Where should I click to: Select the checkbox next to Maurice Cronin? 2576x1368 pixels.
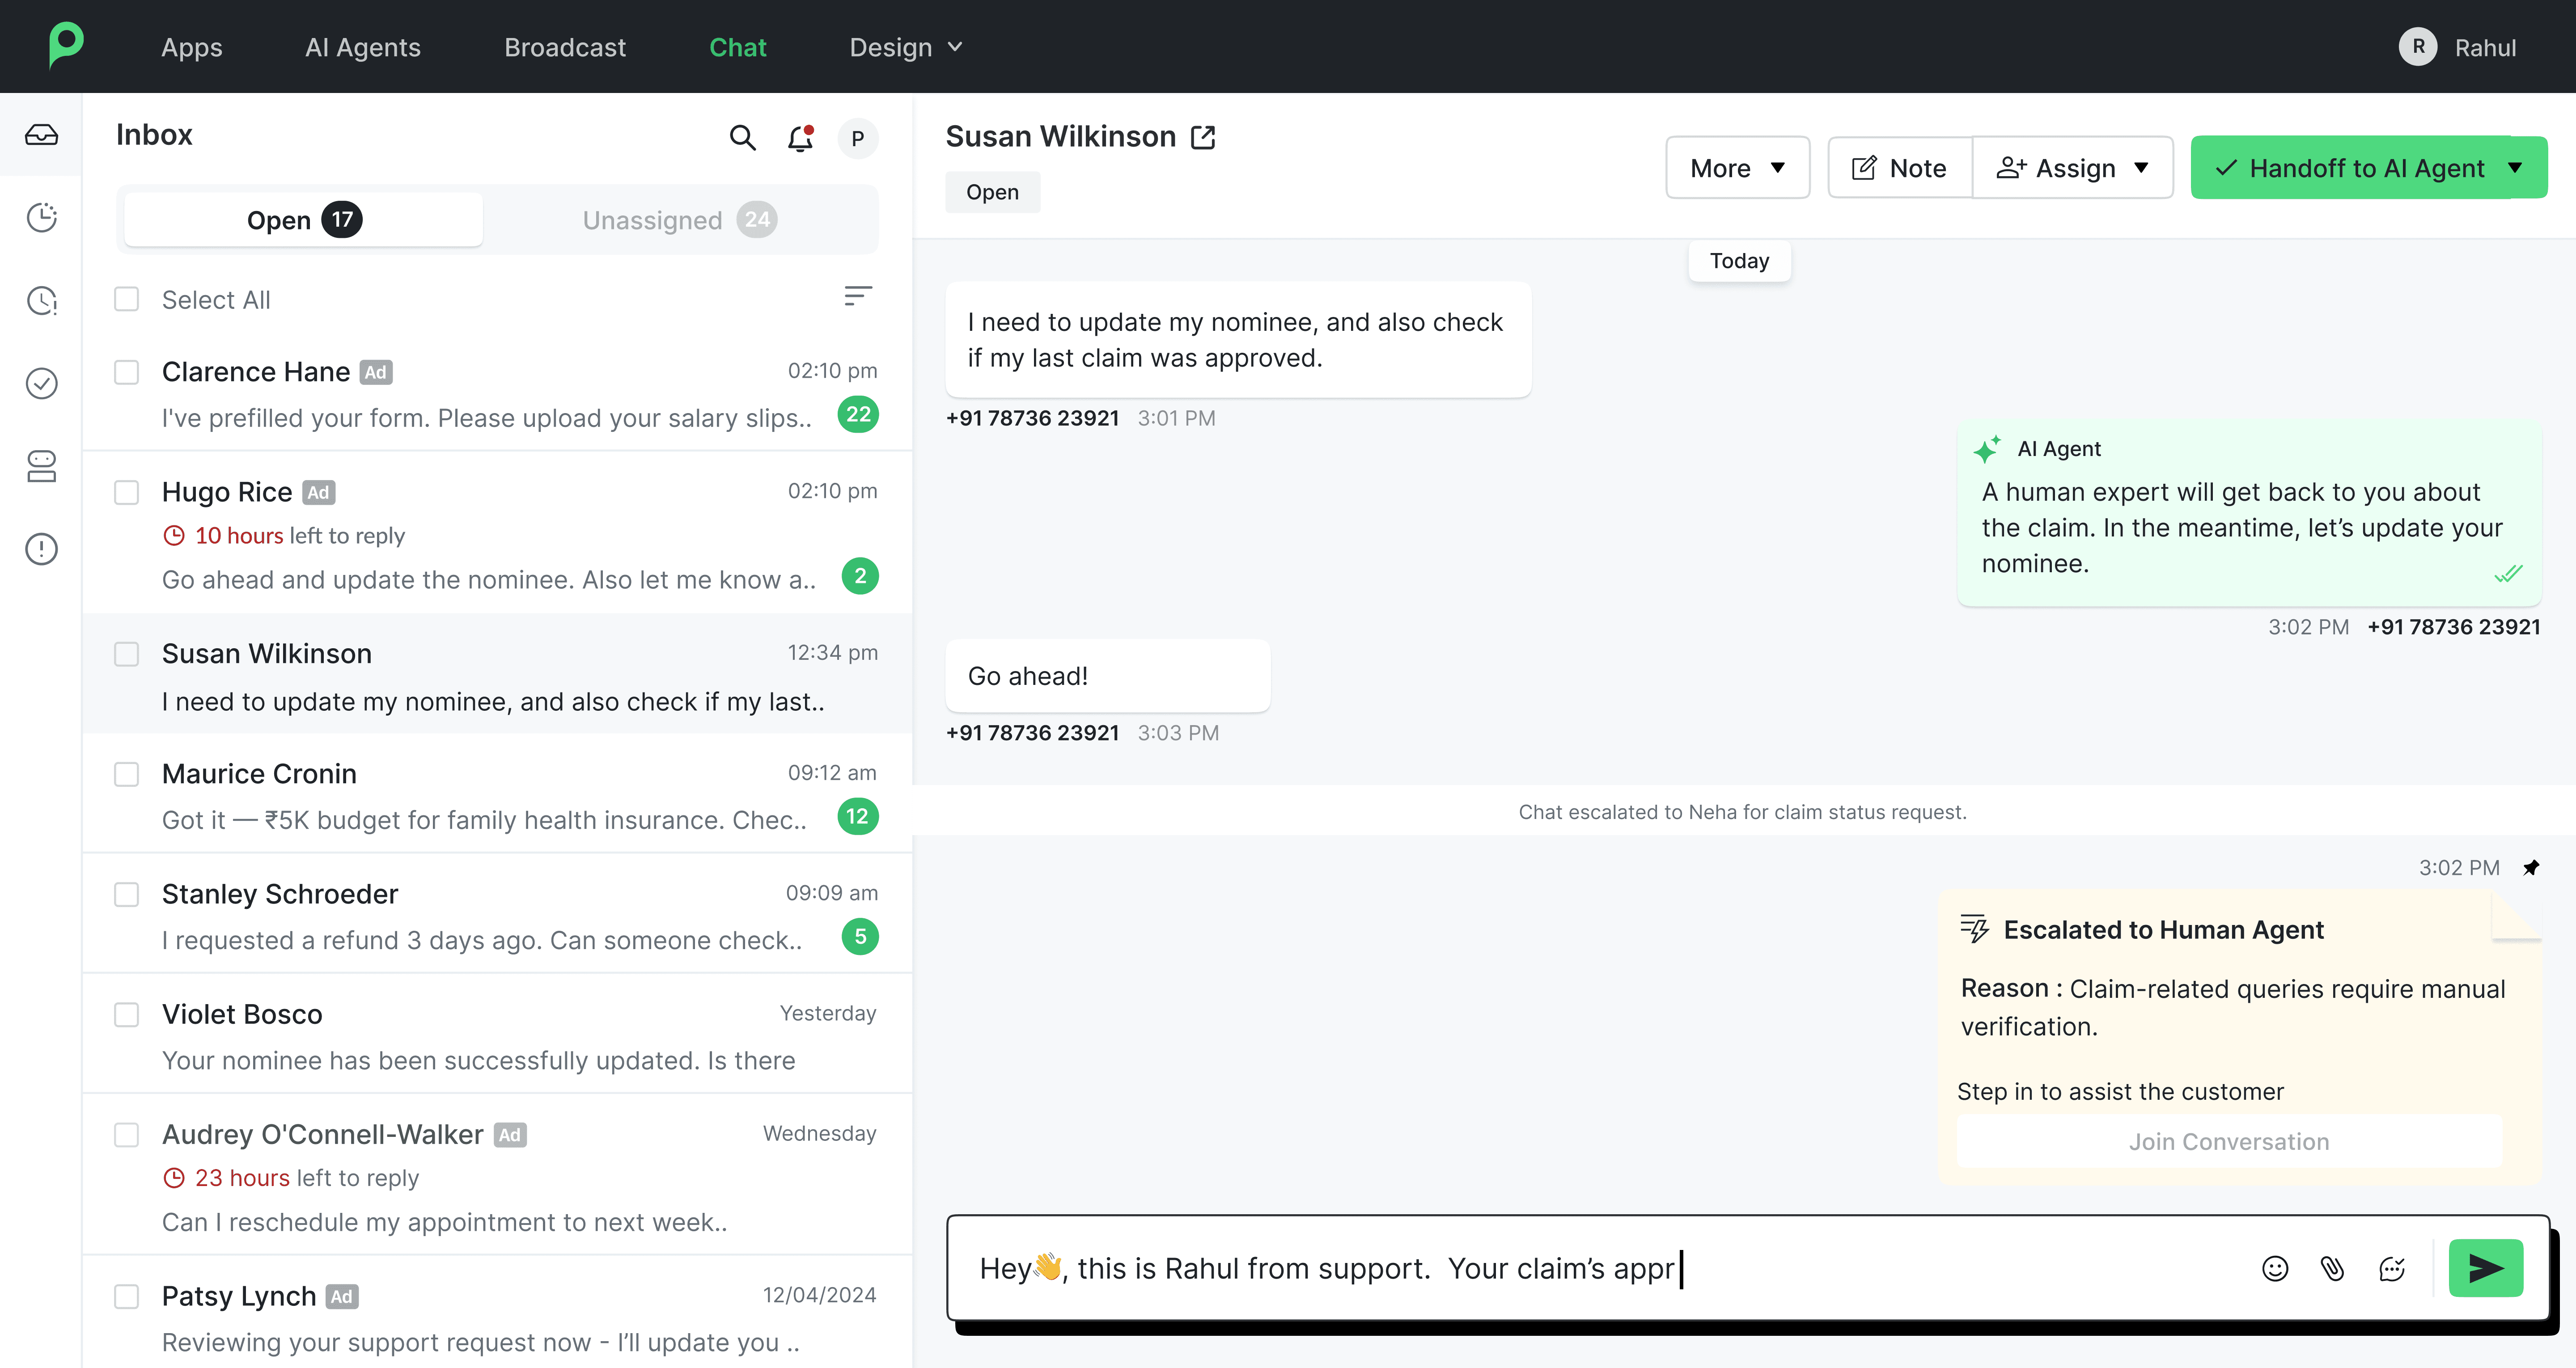[126, 774]
